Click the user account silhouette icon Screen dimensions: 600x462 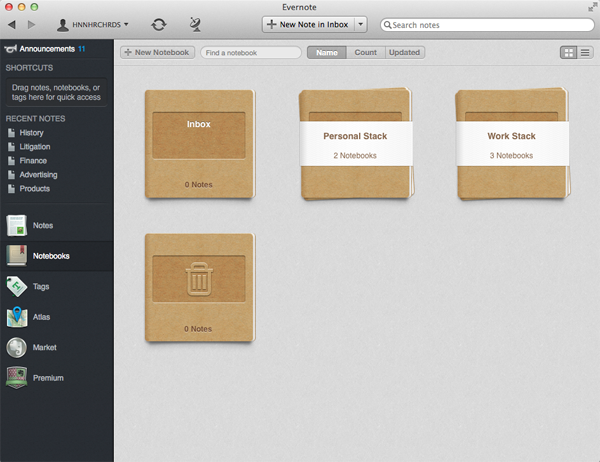63,25
